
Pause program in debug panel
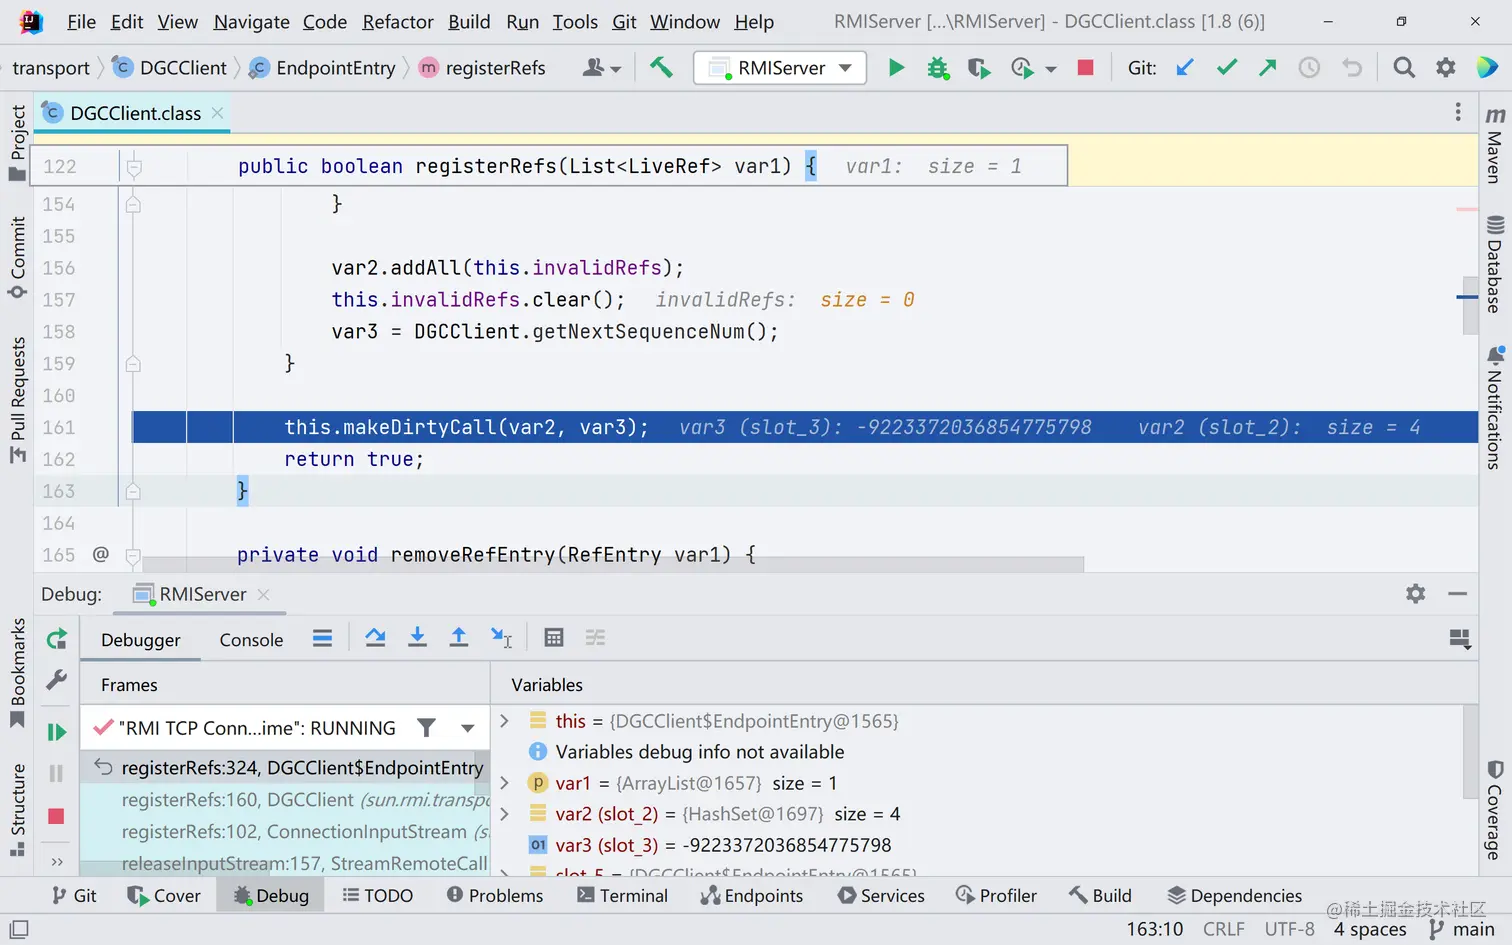[56, 773]
